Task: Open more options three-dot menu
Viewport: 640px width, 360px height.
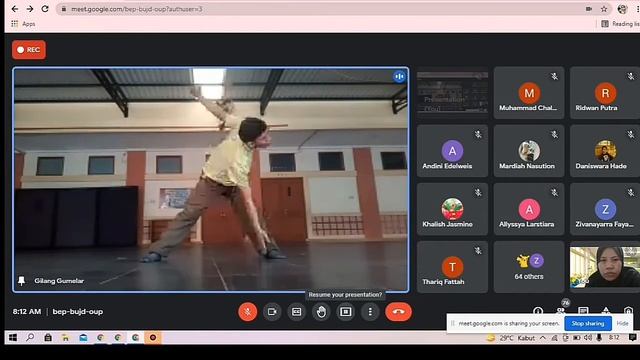Action: click(370, 312)
